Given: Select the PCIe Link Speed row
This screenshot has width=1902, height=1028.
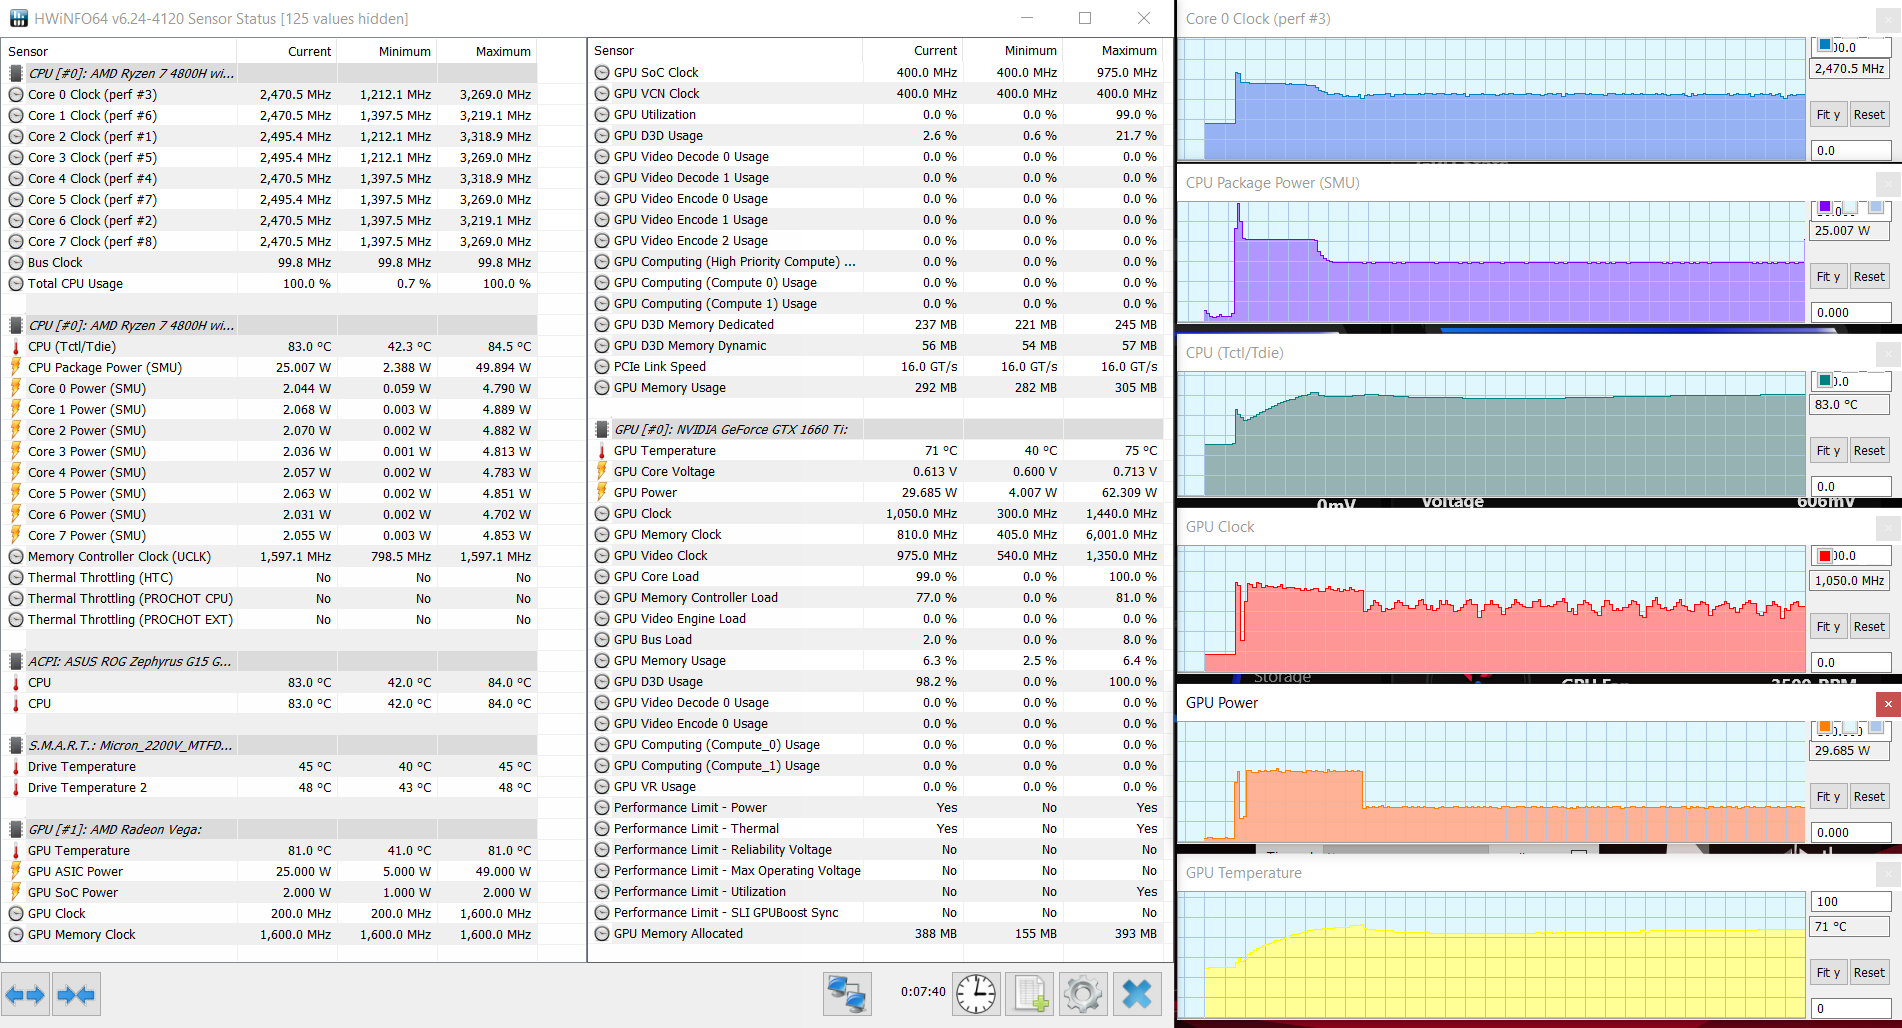Looking at the screenshot, I should pos(876,367).
